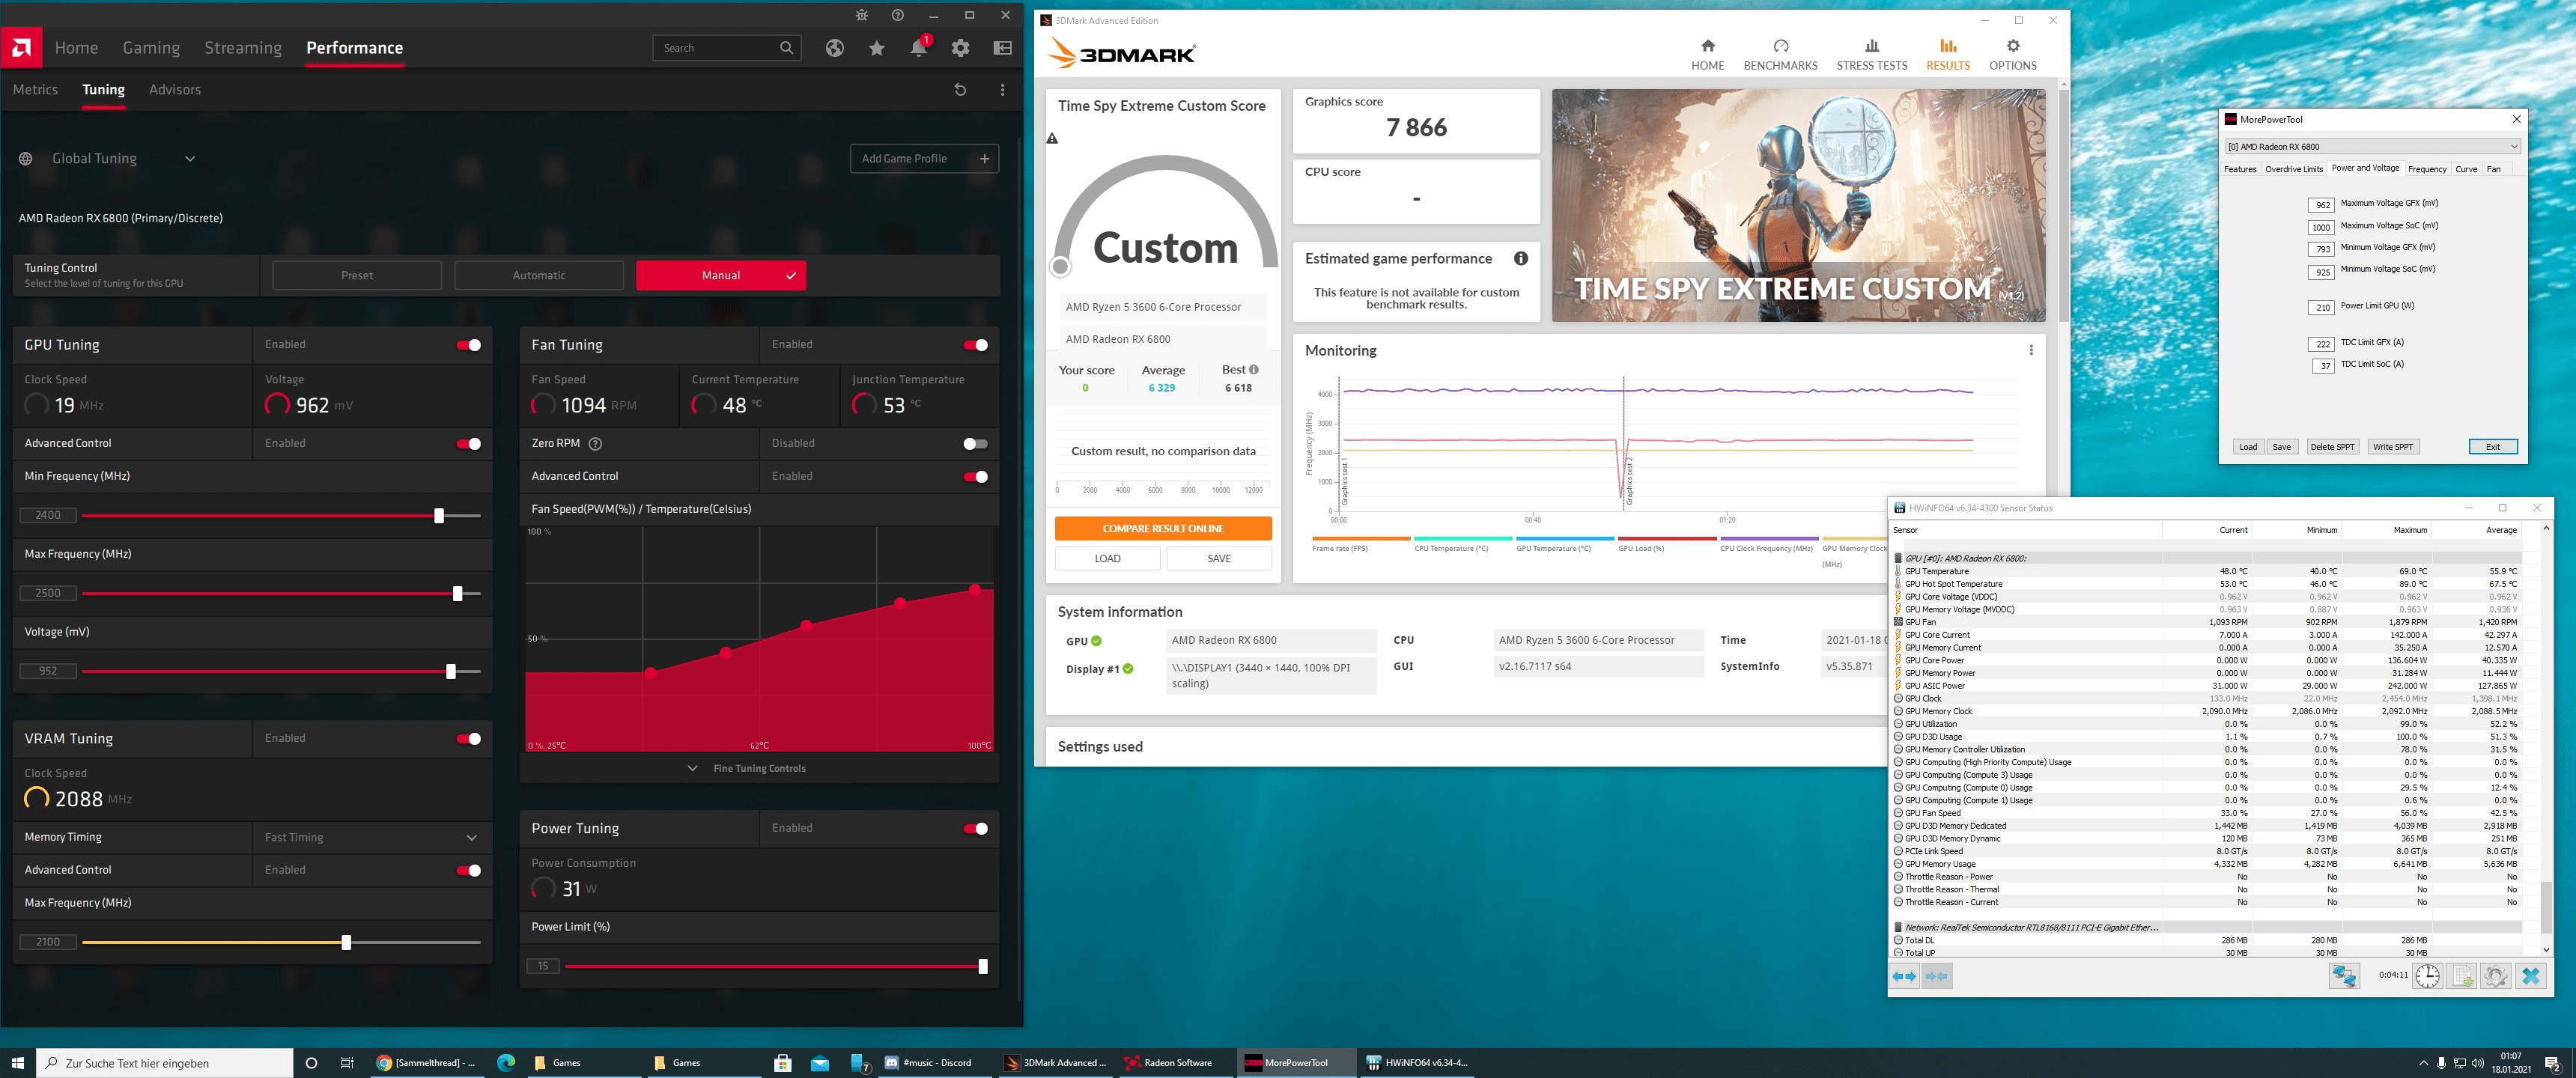The width and height of the screenshot is (2576, 1078).
Task: Disable the Fan Tuning toggle
Action: coord(975,345)
